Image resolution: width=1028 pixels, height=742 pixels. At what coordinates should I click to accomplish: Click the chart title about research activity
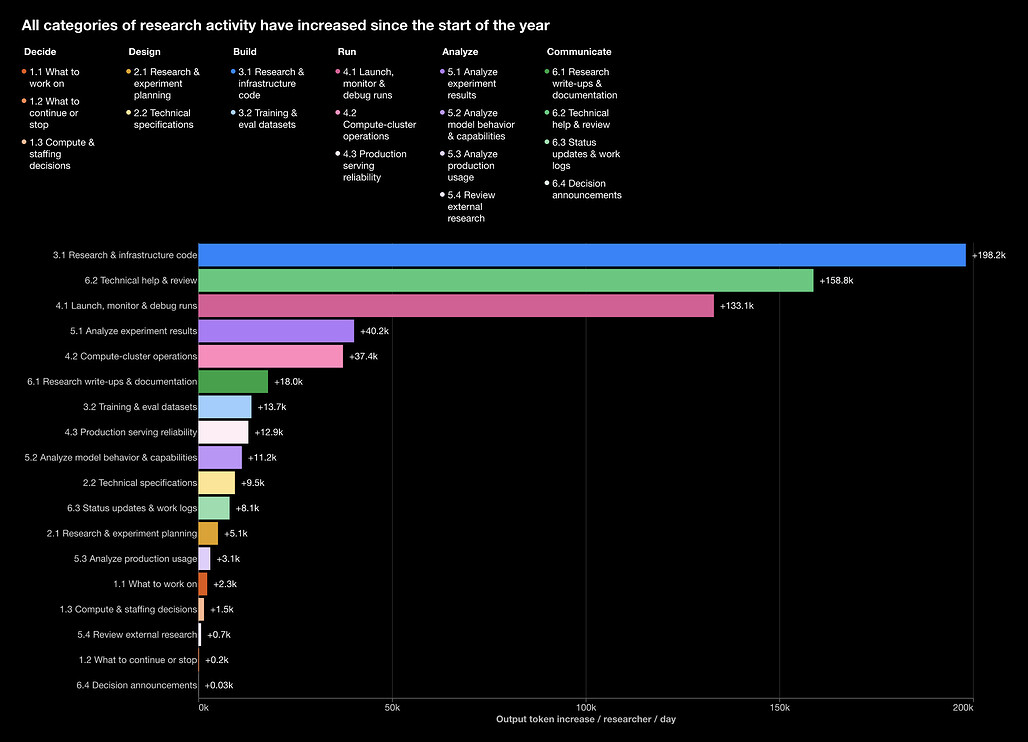click(286, 26)
